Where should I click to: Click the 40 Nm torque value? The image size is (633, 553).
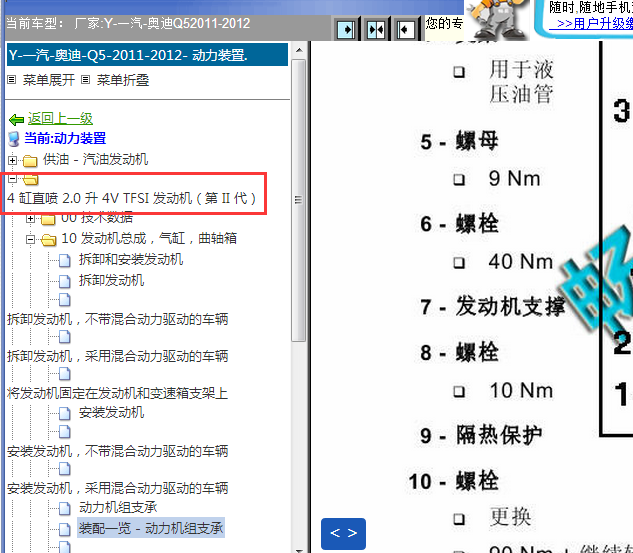pos(521,262)
